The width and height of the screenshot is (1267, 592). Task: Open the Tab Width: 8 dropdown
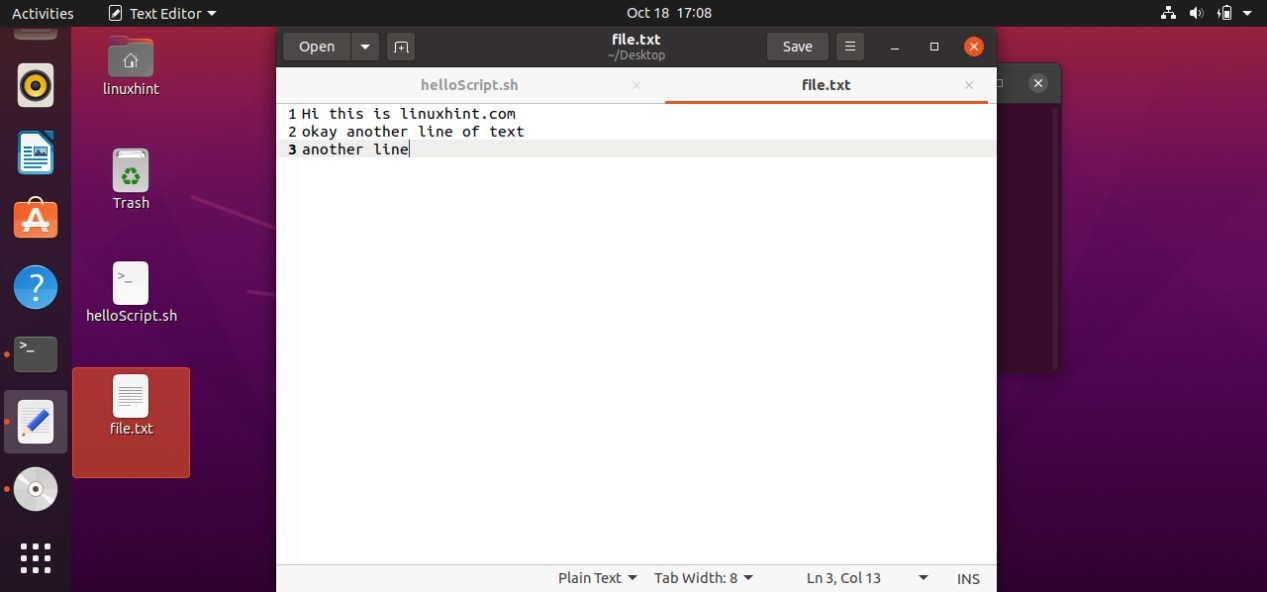[x=704, y=578]
